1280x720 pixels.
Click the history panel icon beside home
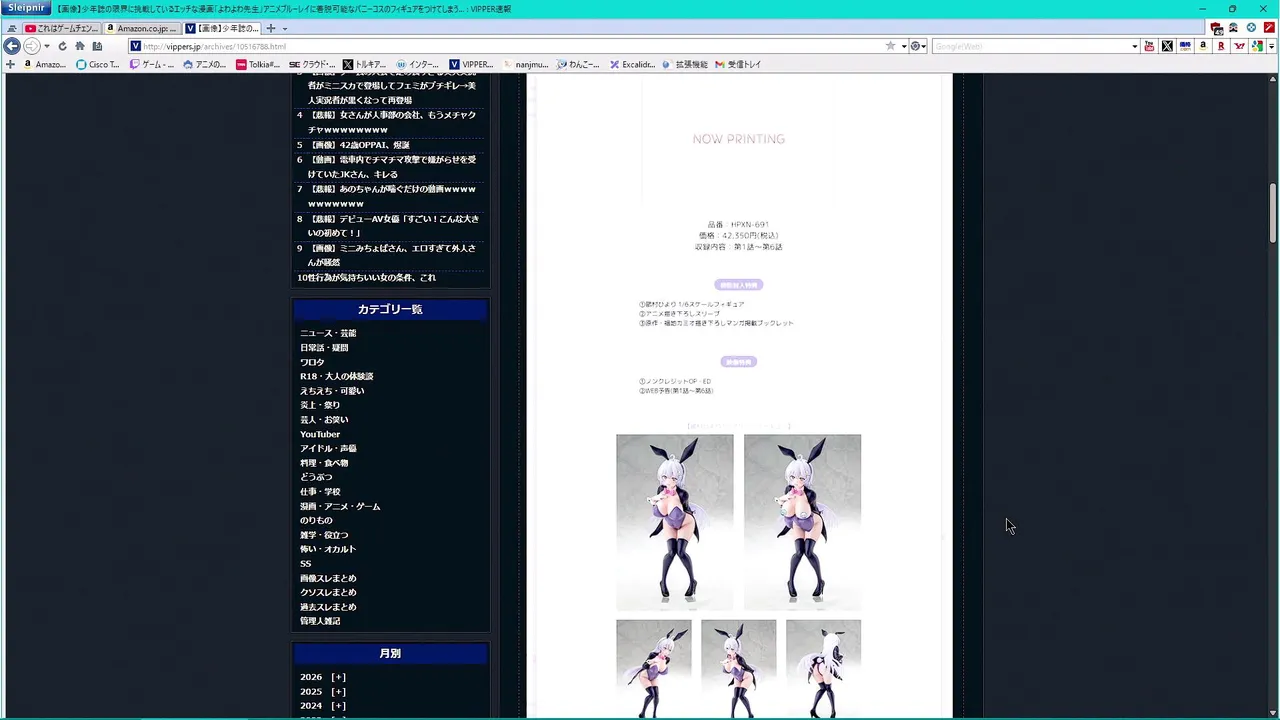coord(97,46)
